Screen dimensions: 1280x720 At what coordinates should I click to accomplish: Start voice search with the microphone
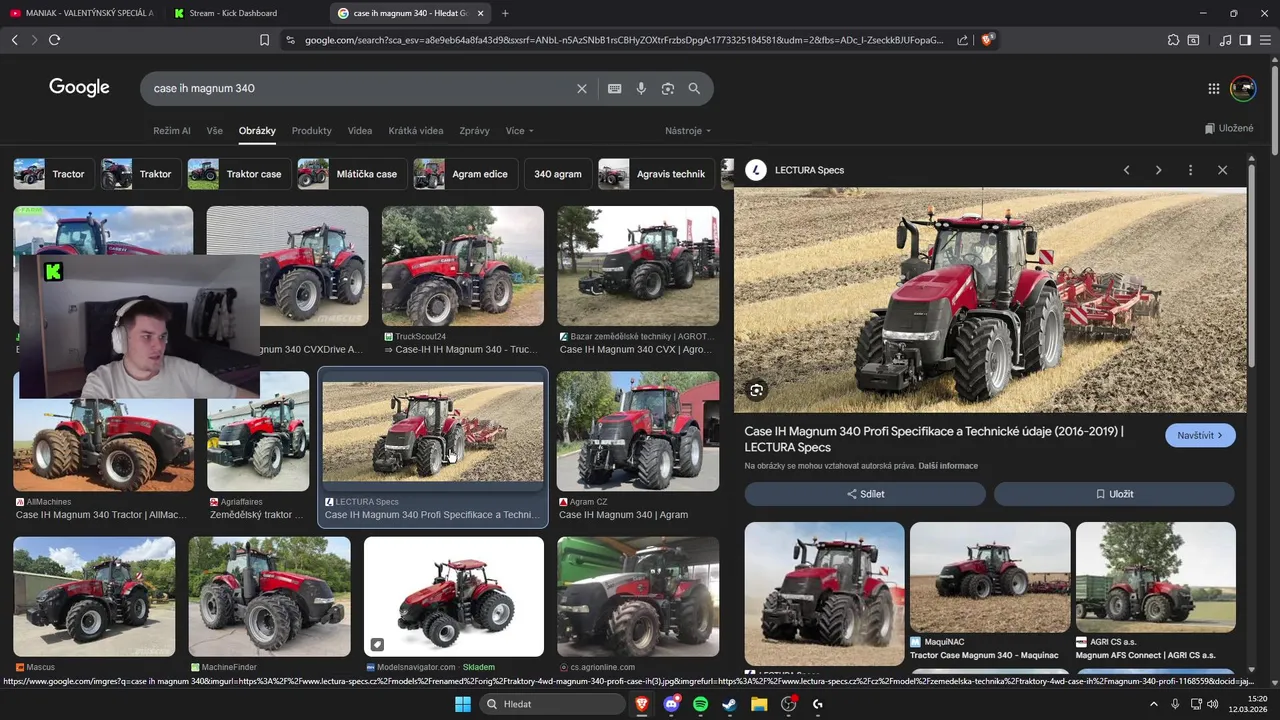tap(641, 88)
